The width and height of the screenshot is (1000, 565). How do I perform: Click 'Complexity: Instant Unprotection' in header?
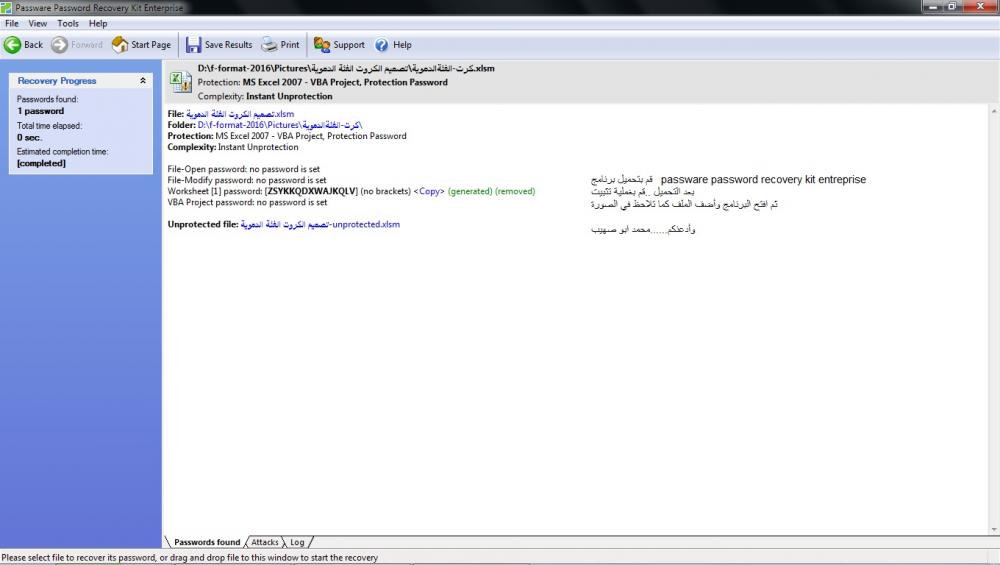point(265,96)
